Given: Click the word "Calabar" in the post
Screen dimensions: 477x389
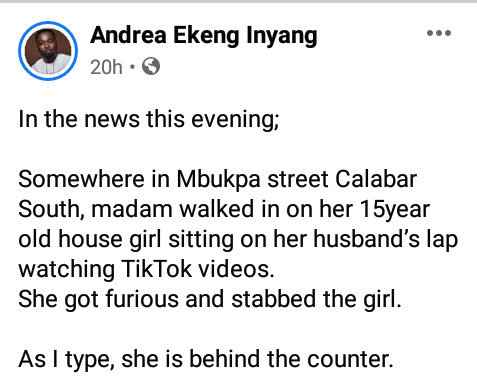Looking at the screenshot, I should tap(376, 179).
